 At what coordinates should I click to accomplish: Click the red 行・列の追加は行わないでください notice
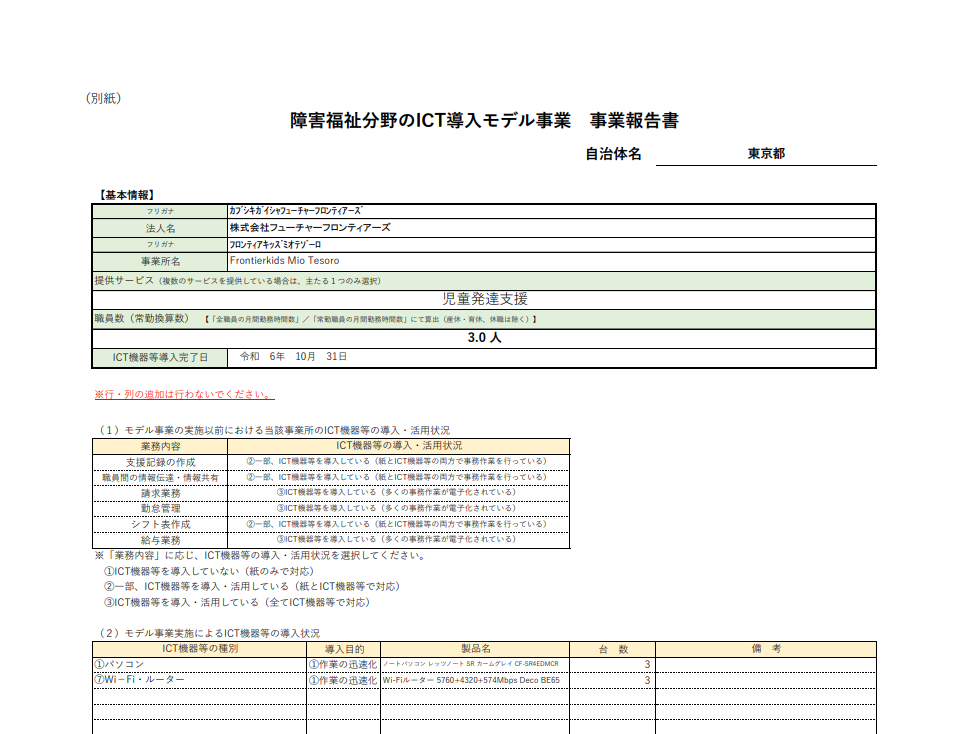[x=184, y=395]
